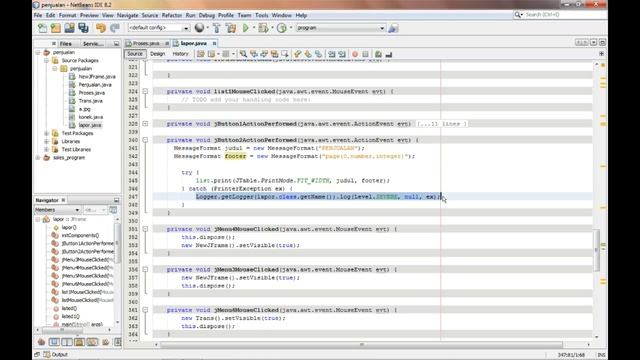Click the Clean and Build Project icon

coord(231,28)
